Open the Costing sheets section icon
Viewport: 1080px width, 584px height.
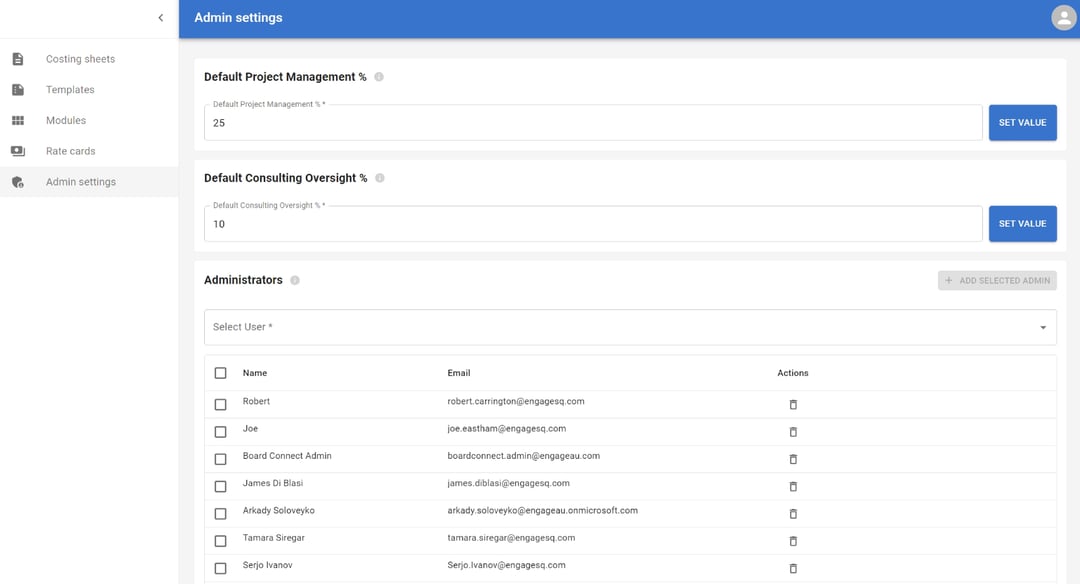[x=17, y=58]
